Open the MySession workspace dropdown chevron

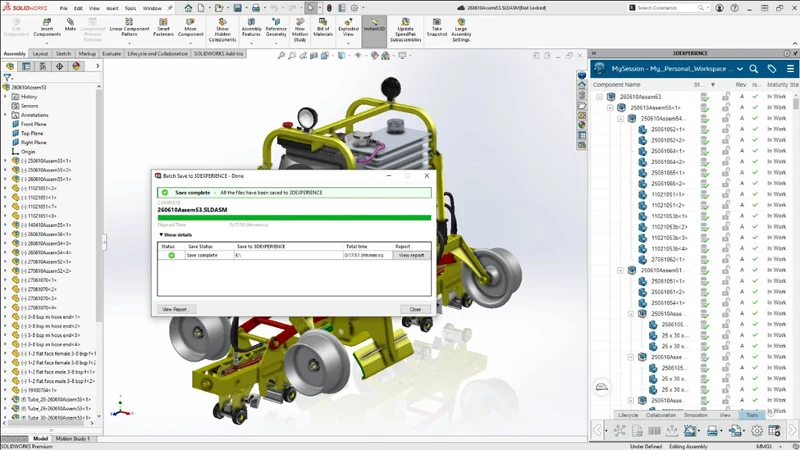[739, 69]
